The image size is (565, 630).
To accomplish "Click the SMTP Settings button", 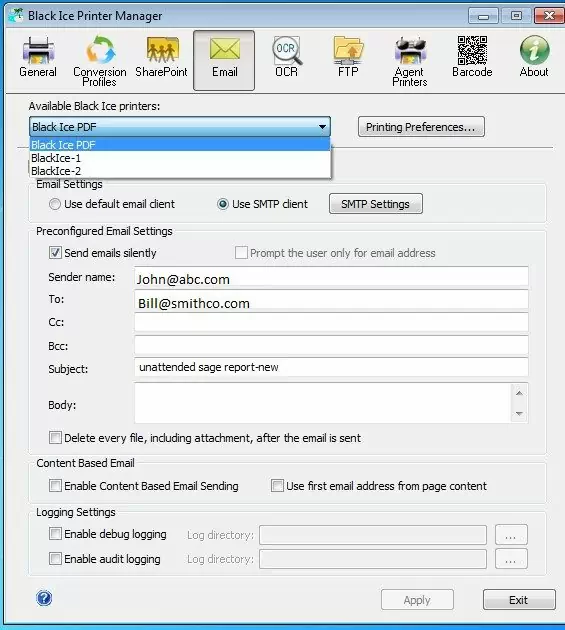I will click(376, 204).
